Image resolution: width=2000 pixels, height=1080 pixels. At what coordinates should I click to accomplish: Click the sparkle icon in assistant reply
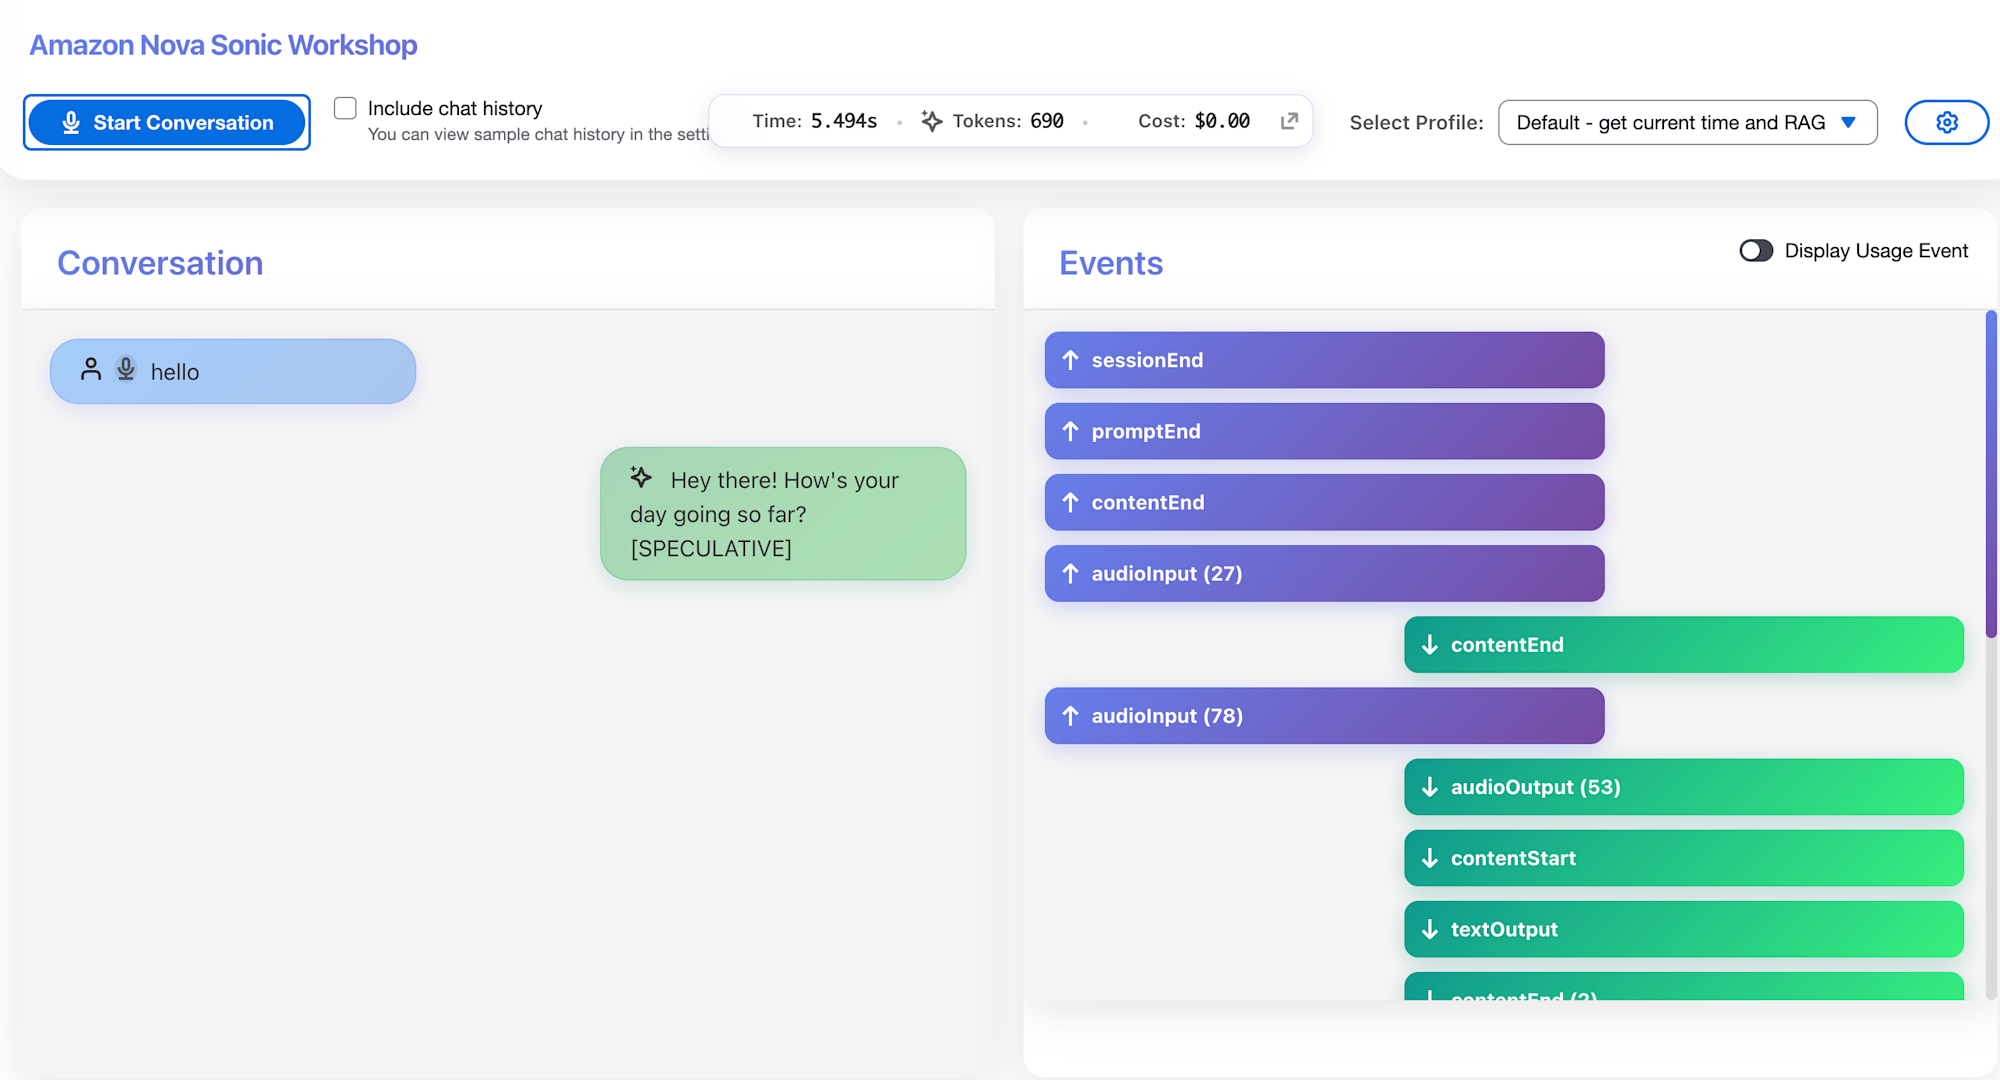point(641,477)
